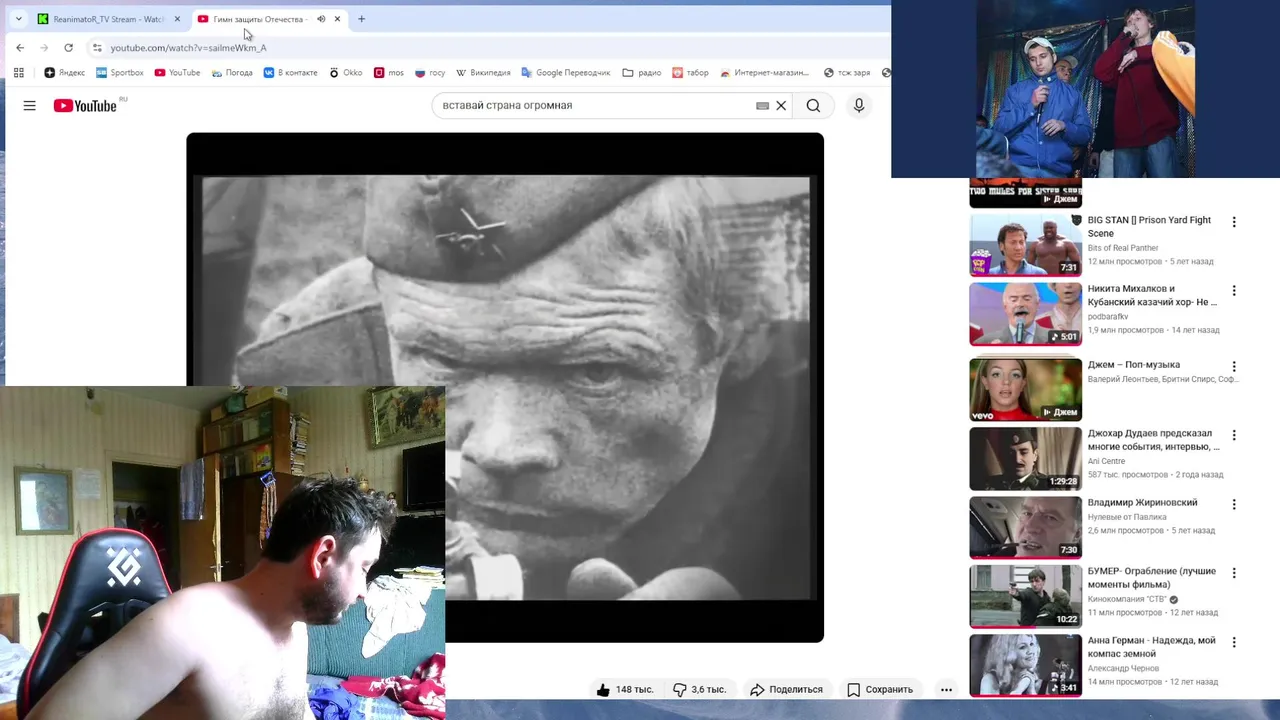Click channel name Bits of Real Panther
This screenshot has width=1280, height=720.
pos(1122,248)
